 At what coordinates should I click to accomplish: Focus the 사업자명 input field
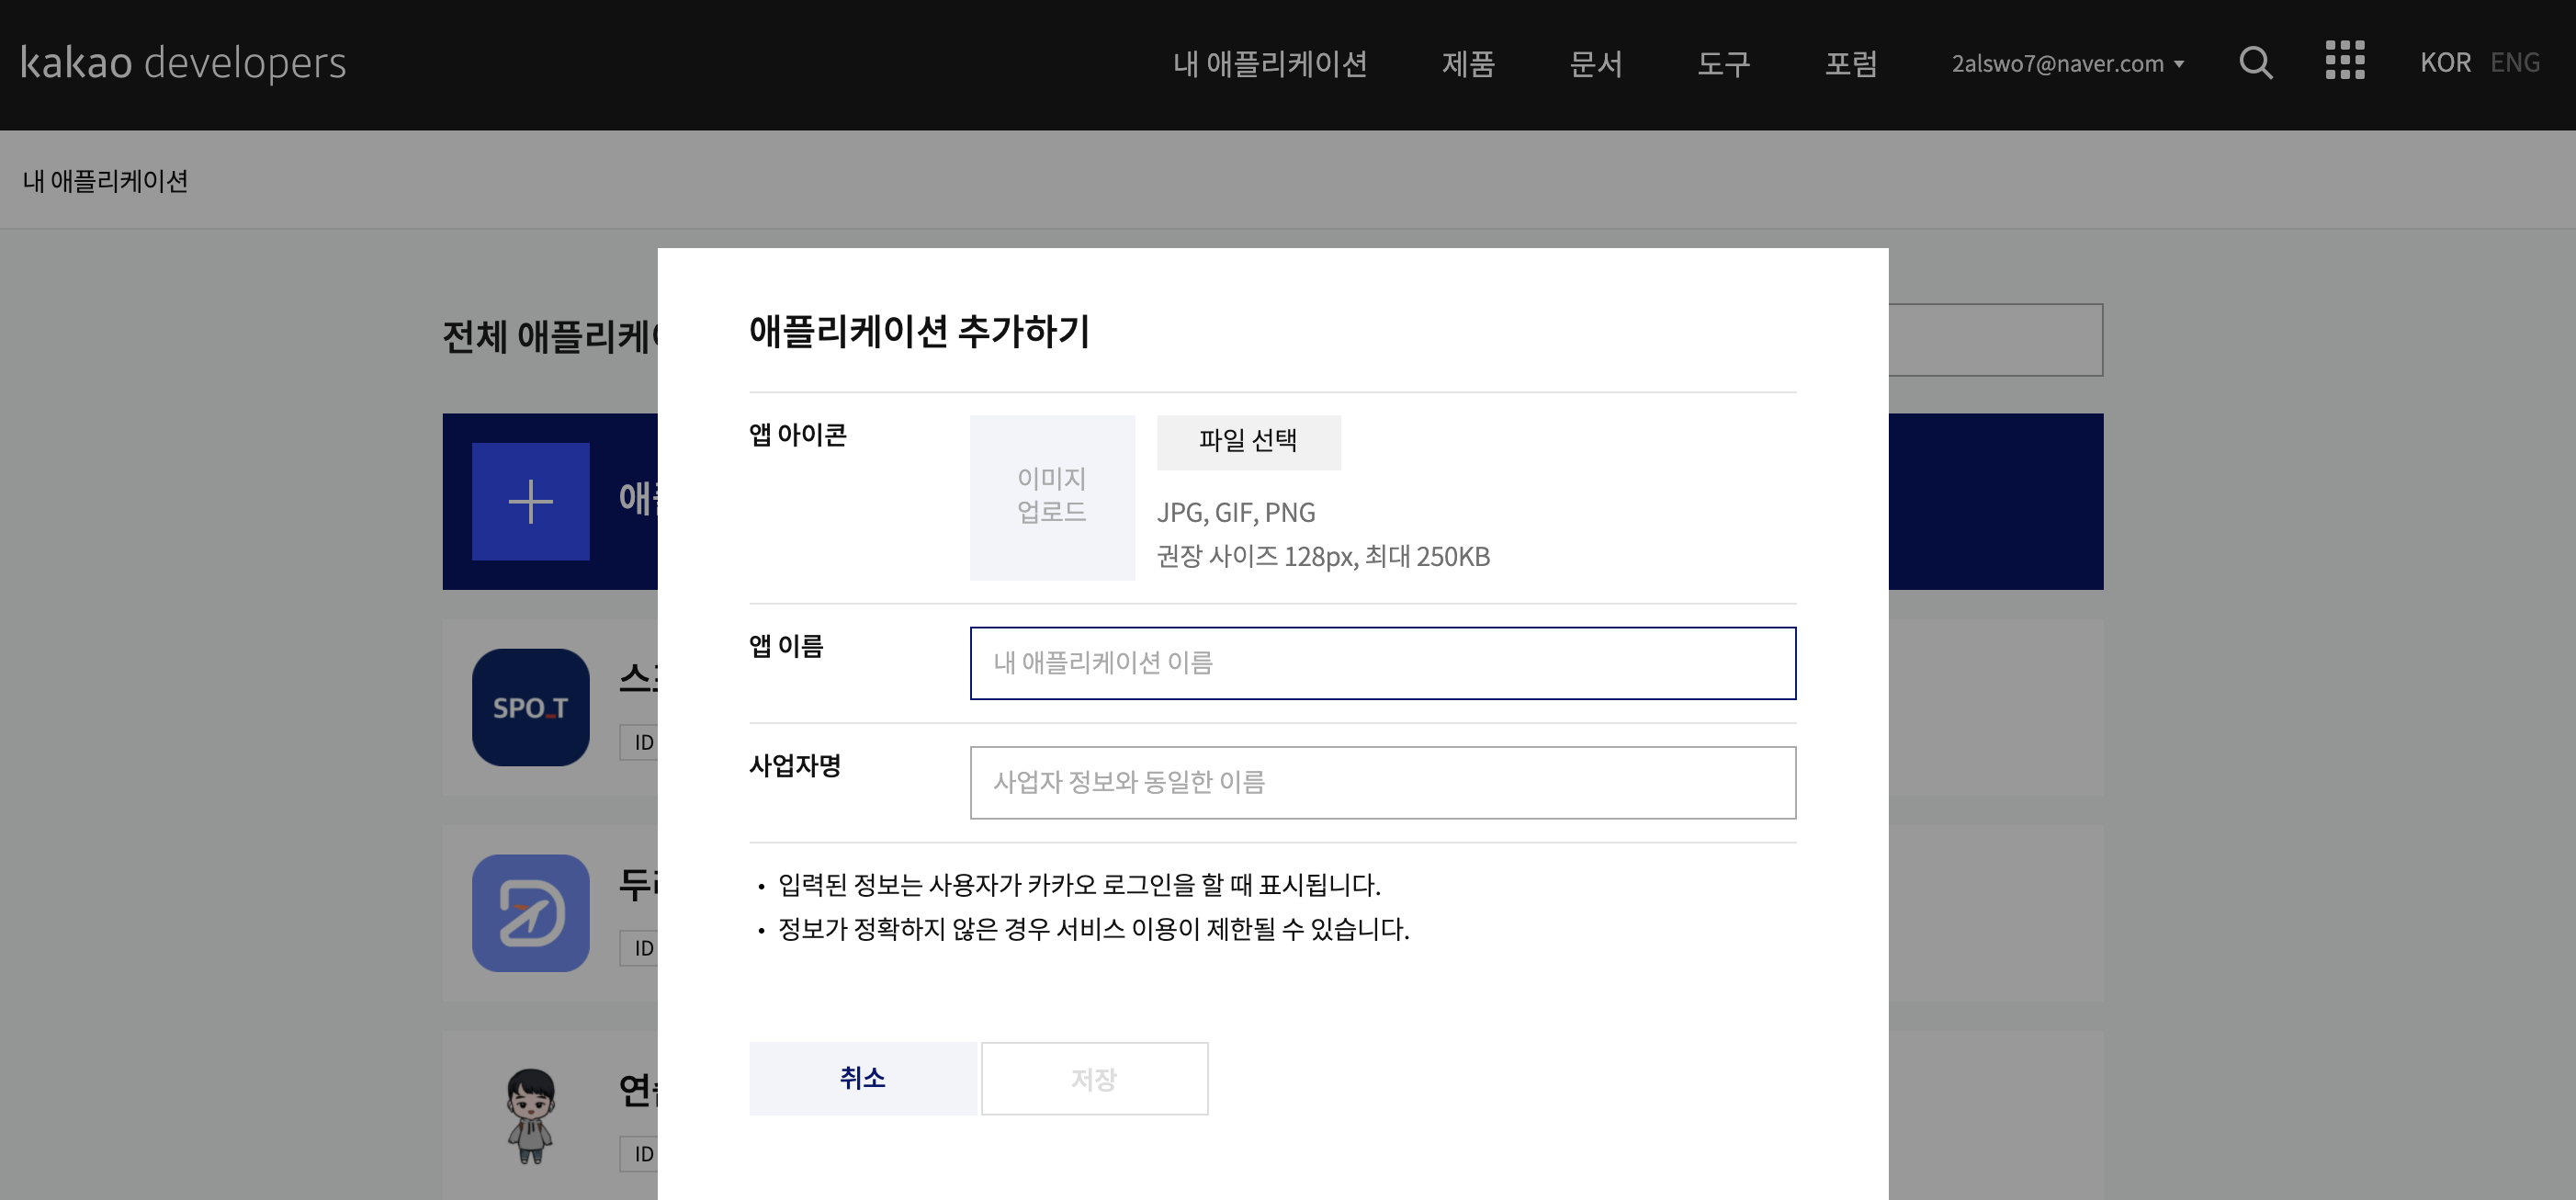pos(1382,782)
